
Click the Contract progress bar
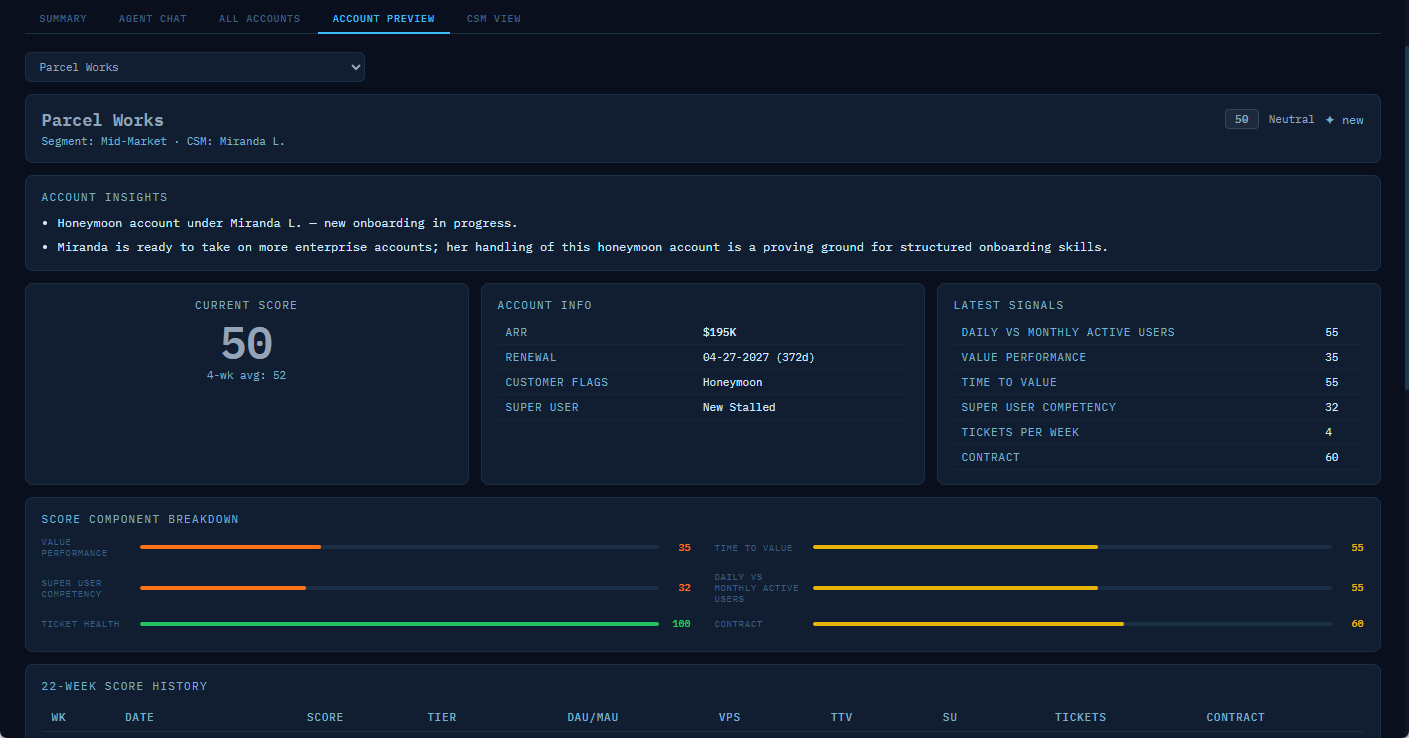tap(1072, 624)
